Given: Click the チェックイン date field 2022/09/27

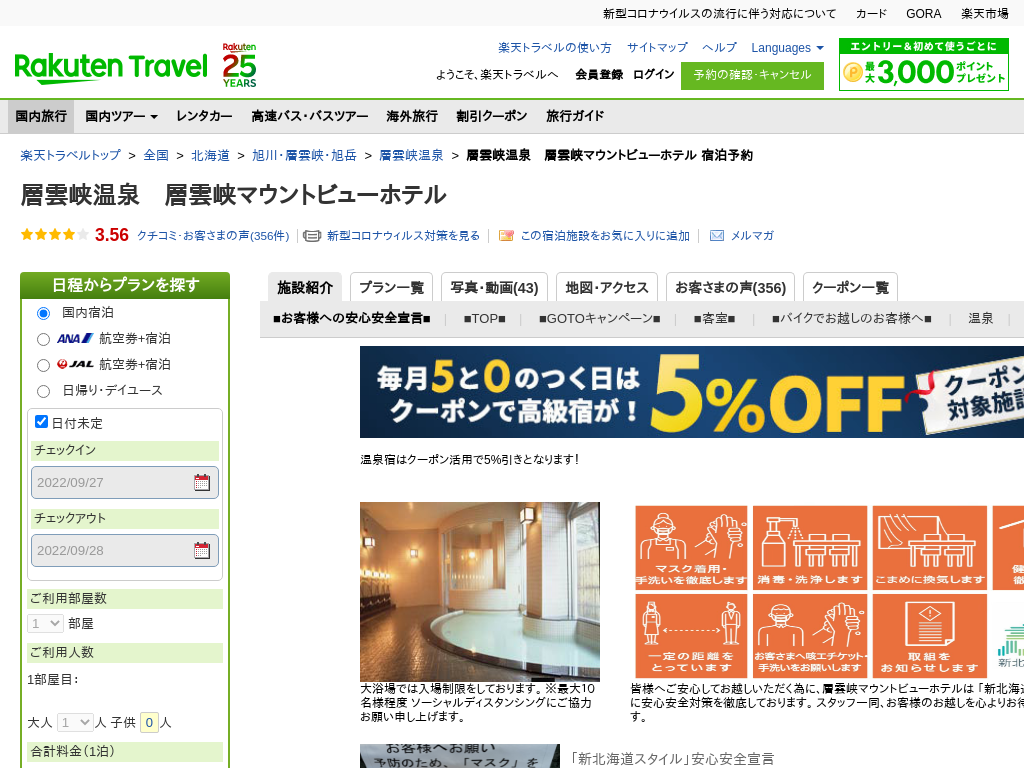Looking at the screenshot, I should point(125,483).
